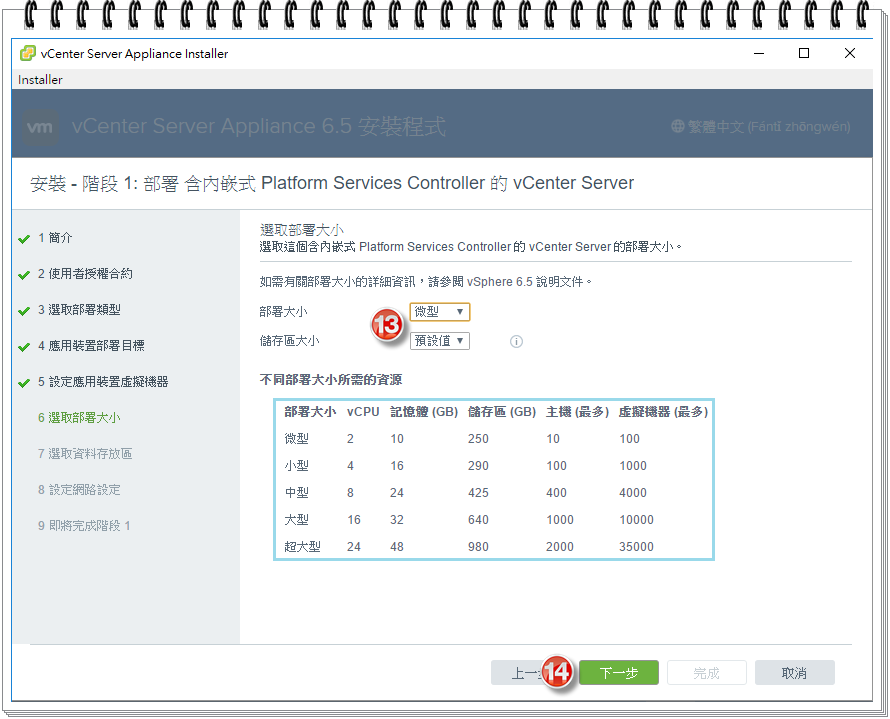890x719 pixels.
Task: Click the 中型 row label in the table
Action: tap(296, 493)
